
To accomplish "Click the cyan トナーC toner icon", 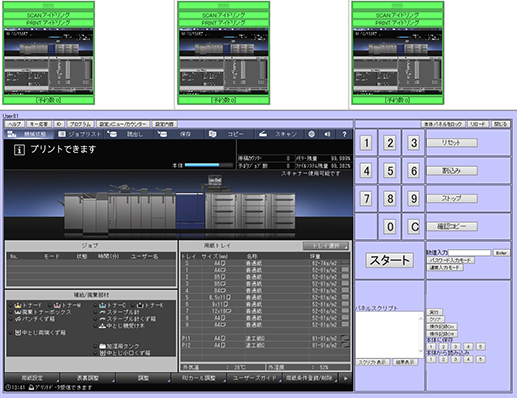I will click(103, 305).
